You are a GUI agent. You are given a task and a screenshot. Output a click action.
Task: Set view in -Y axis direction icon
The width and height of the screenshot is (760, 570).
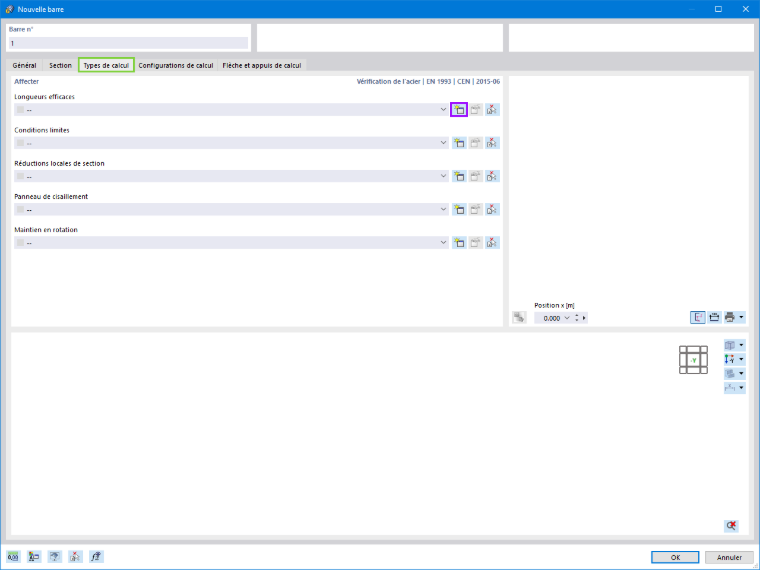coord(730,359)
